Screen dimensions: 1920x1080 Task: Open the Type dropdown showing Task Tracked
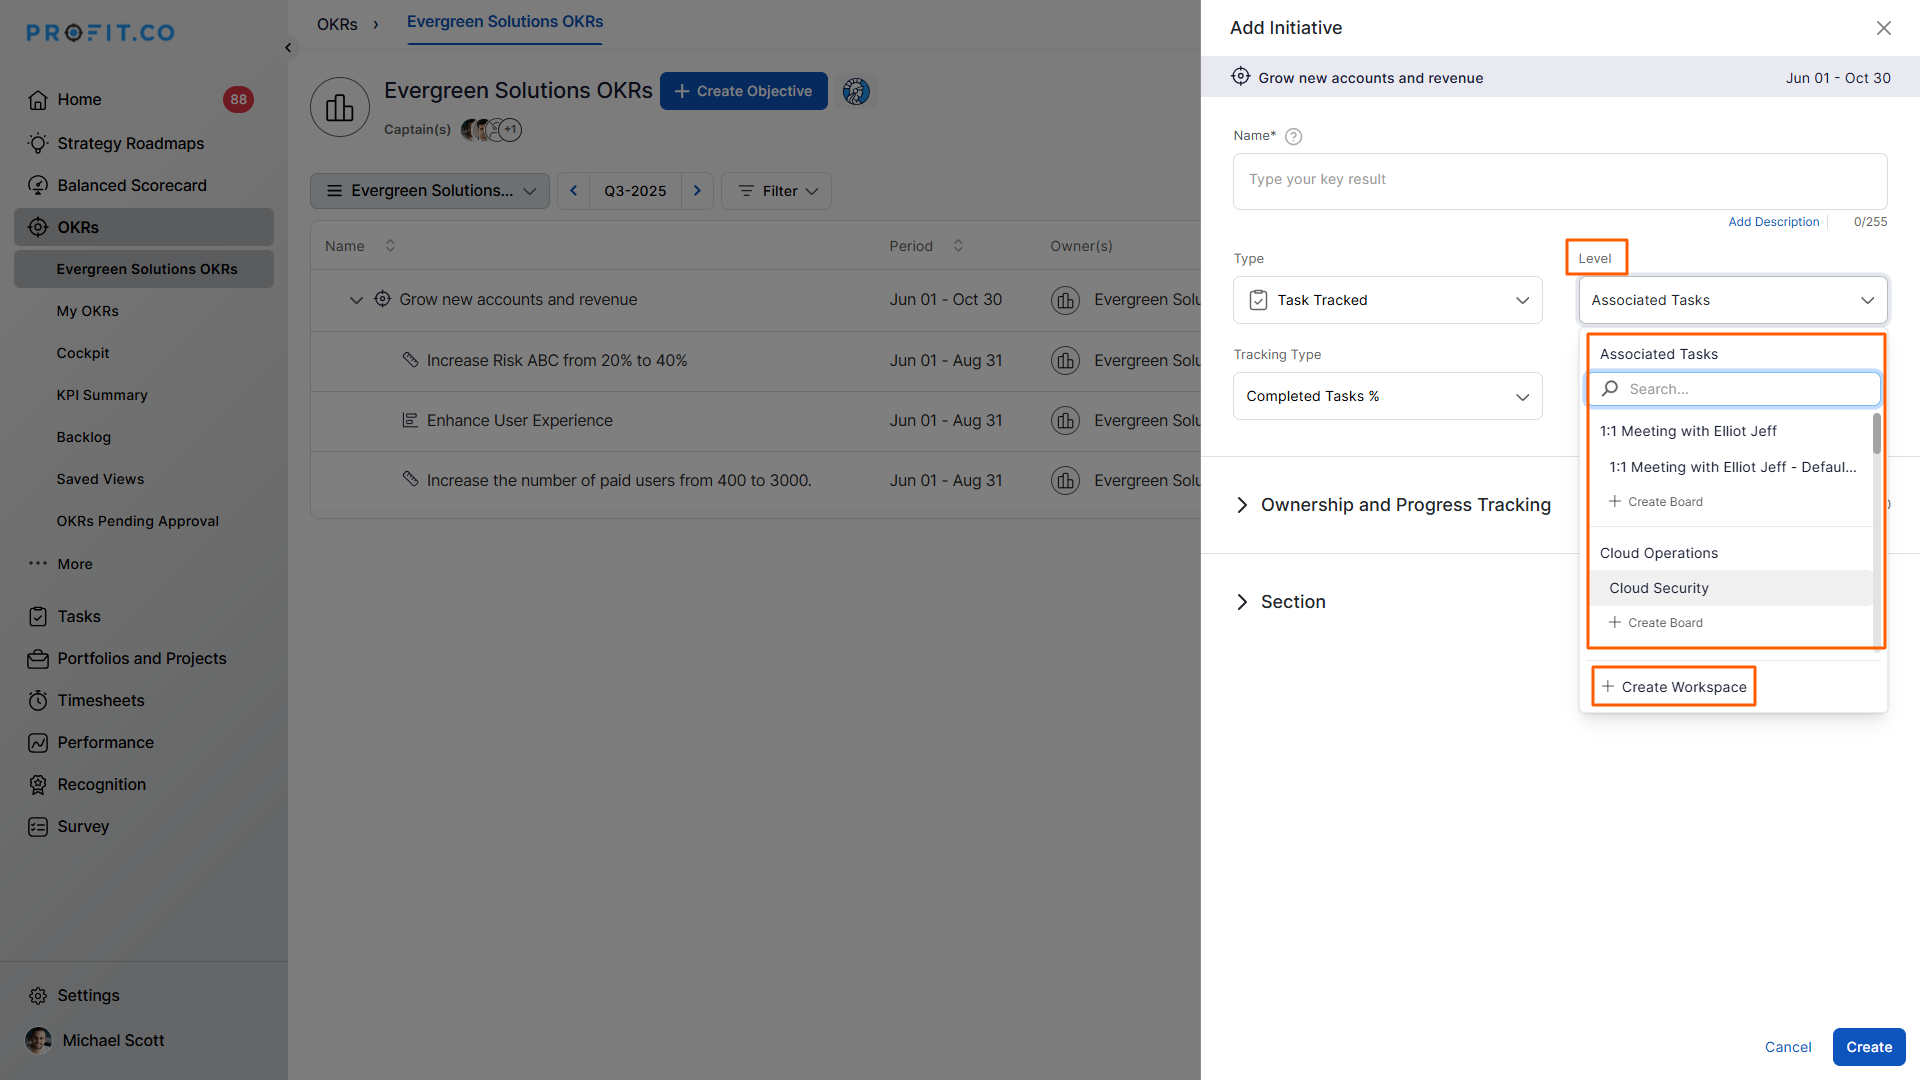coord(1387,300)
